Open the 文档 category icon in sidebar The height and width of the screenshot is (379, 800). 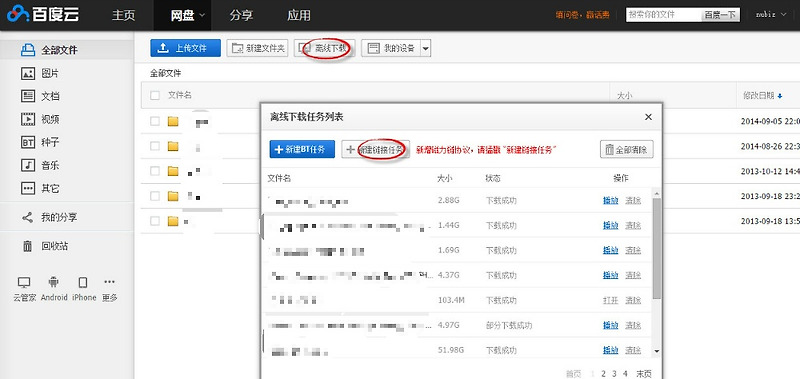[28, 96]
